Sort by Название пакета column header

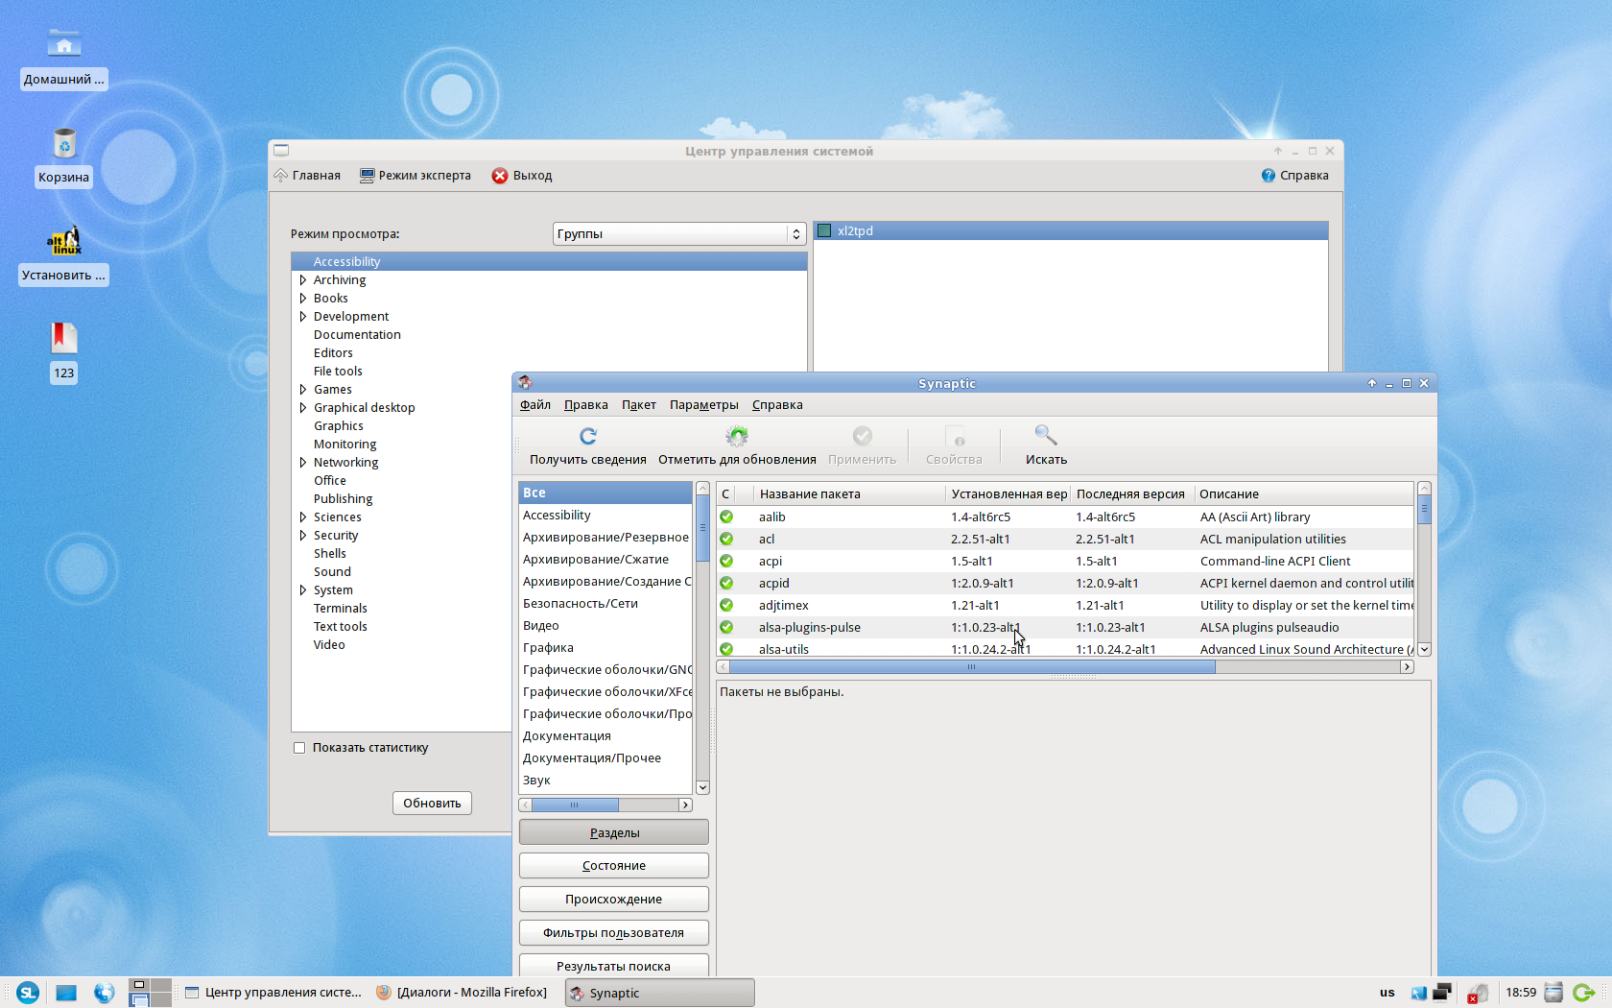(x=850, y=494)
